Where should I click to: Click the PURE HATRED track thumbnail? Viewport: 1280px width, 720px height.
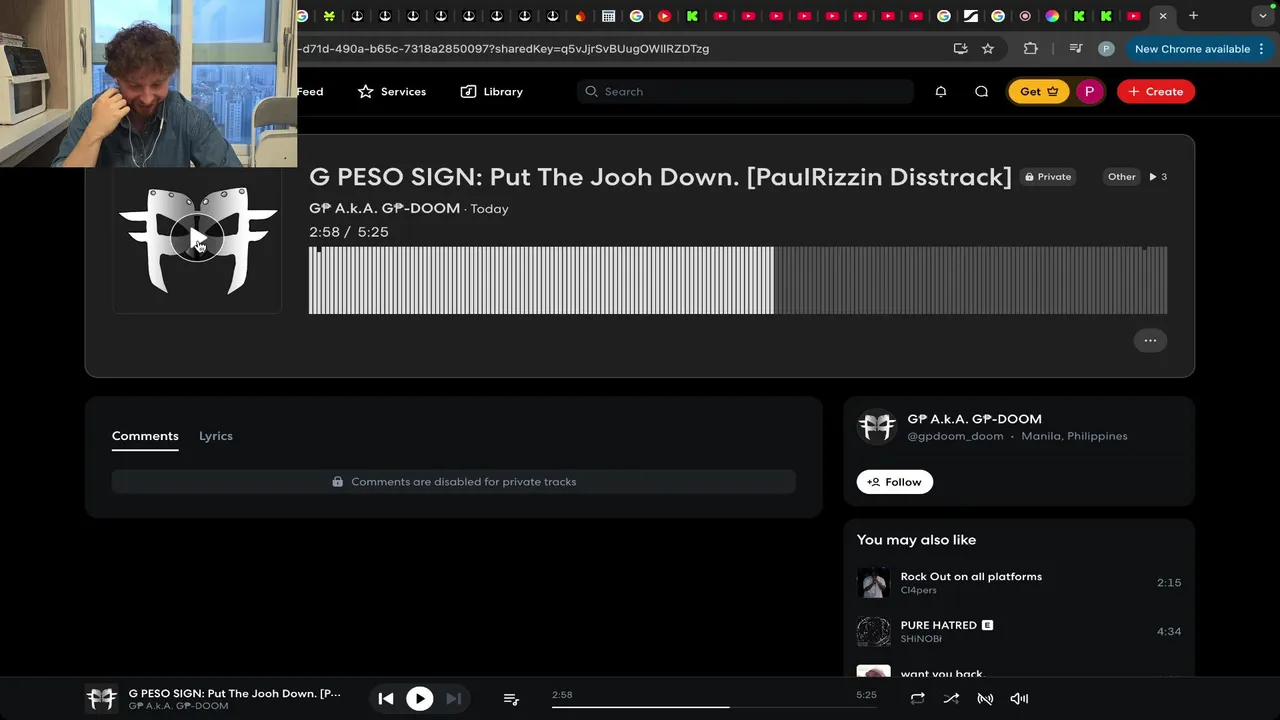[873, 632]
